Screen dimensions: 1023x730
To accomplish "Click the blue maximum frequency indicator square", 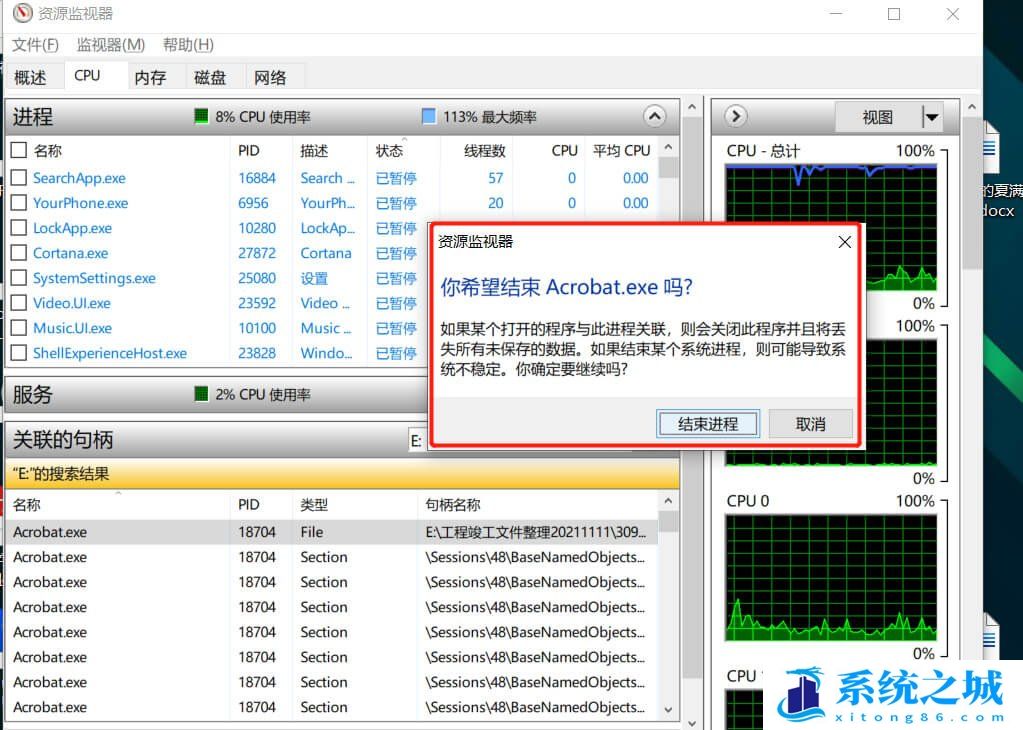I will click(x=429, y=117).
